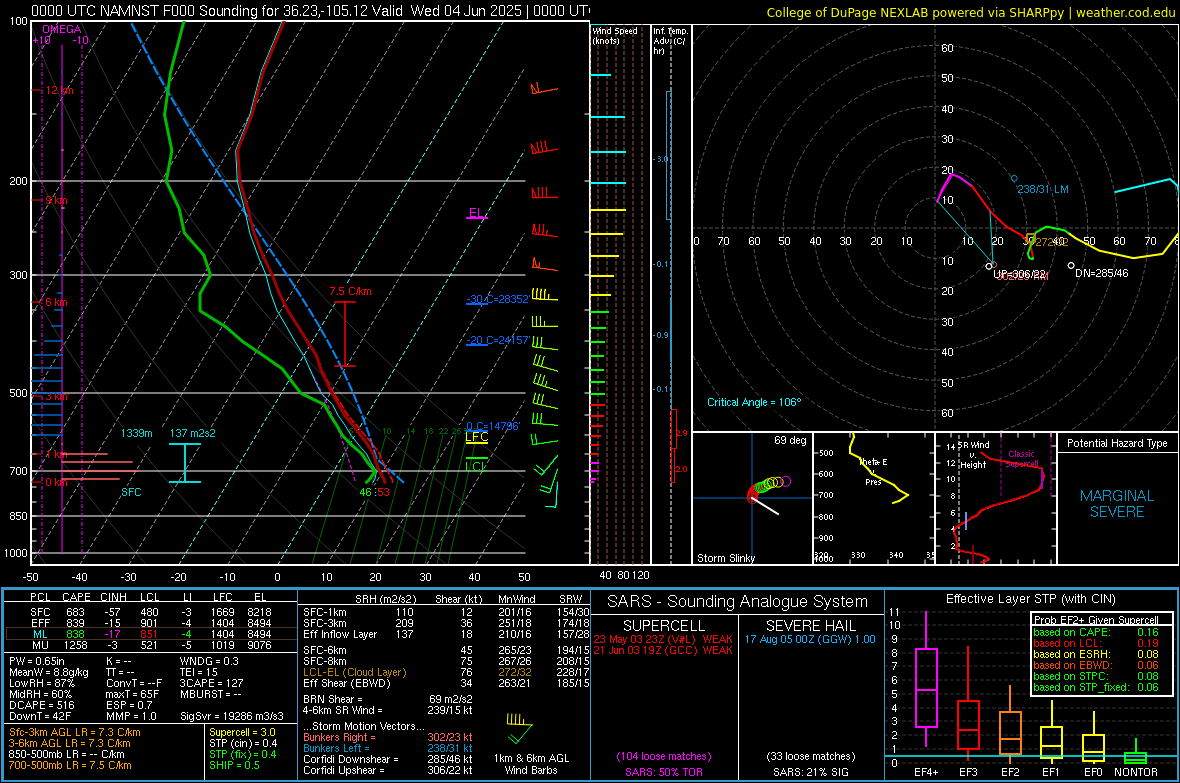1180x783 pixels.
Task: Click the yellow LFC label on skew-T
Action: tap(476, 437)
